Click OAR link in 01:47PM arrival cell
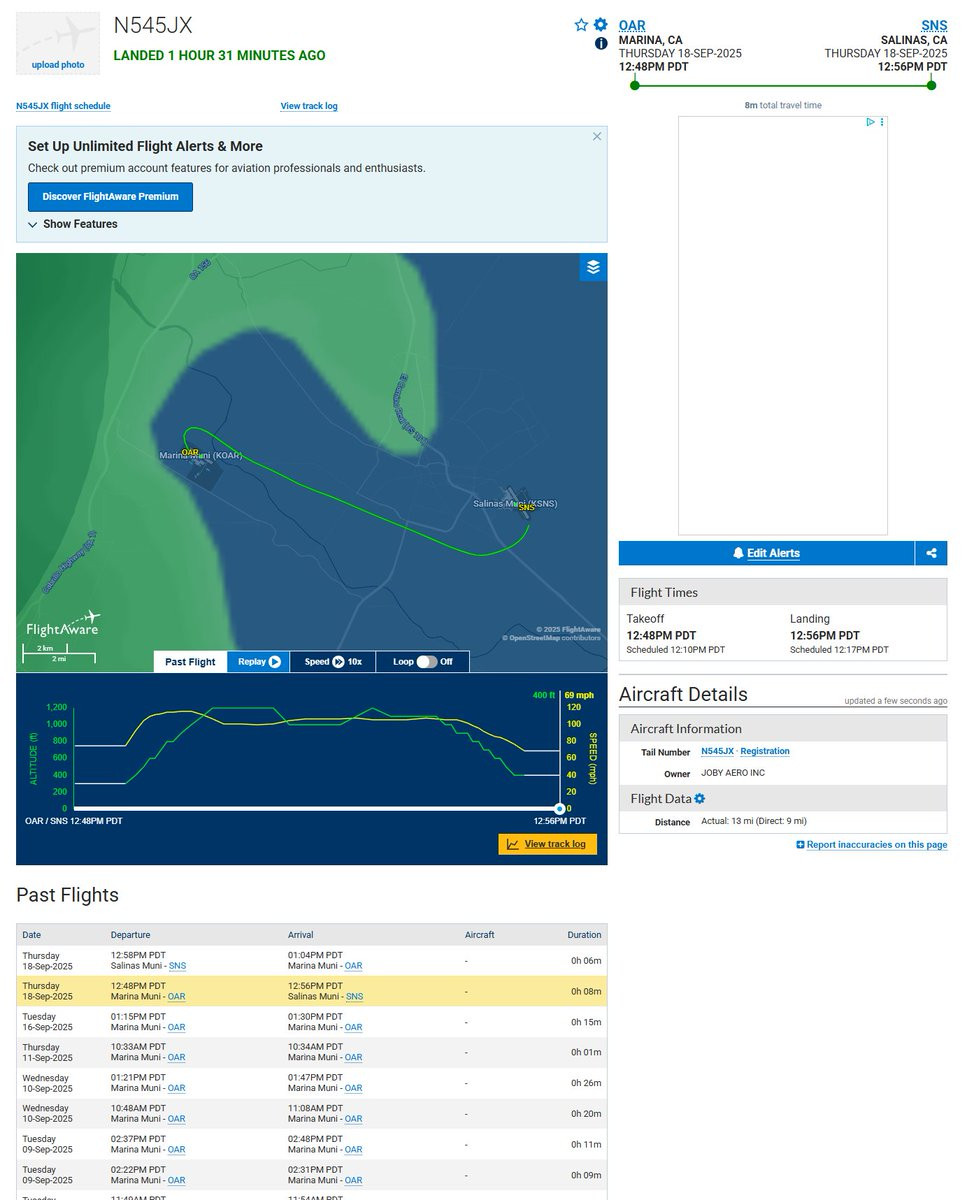974x1200 pixels. [x=353, y=1088]
